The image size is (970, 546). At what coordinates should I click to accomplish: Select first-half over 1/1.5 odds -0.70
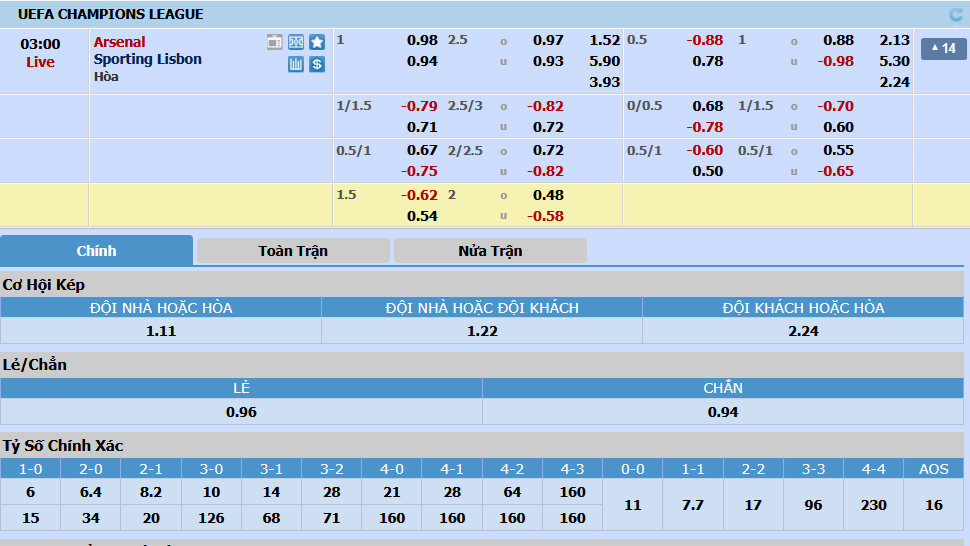[x=835, y=106]
